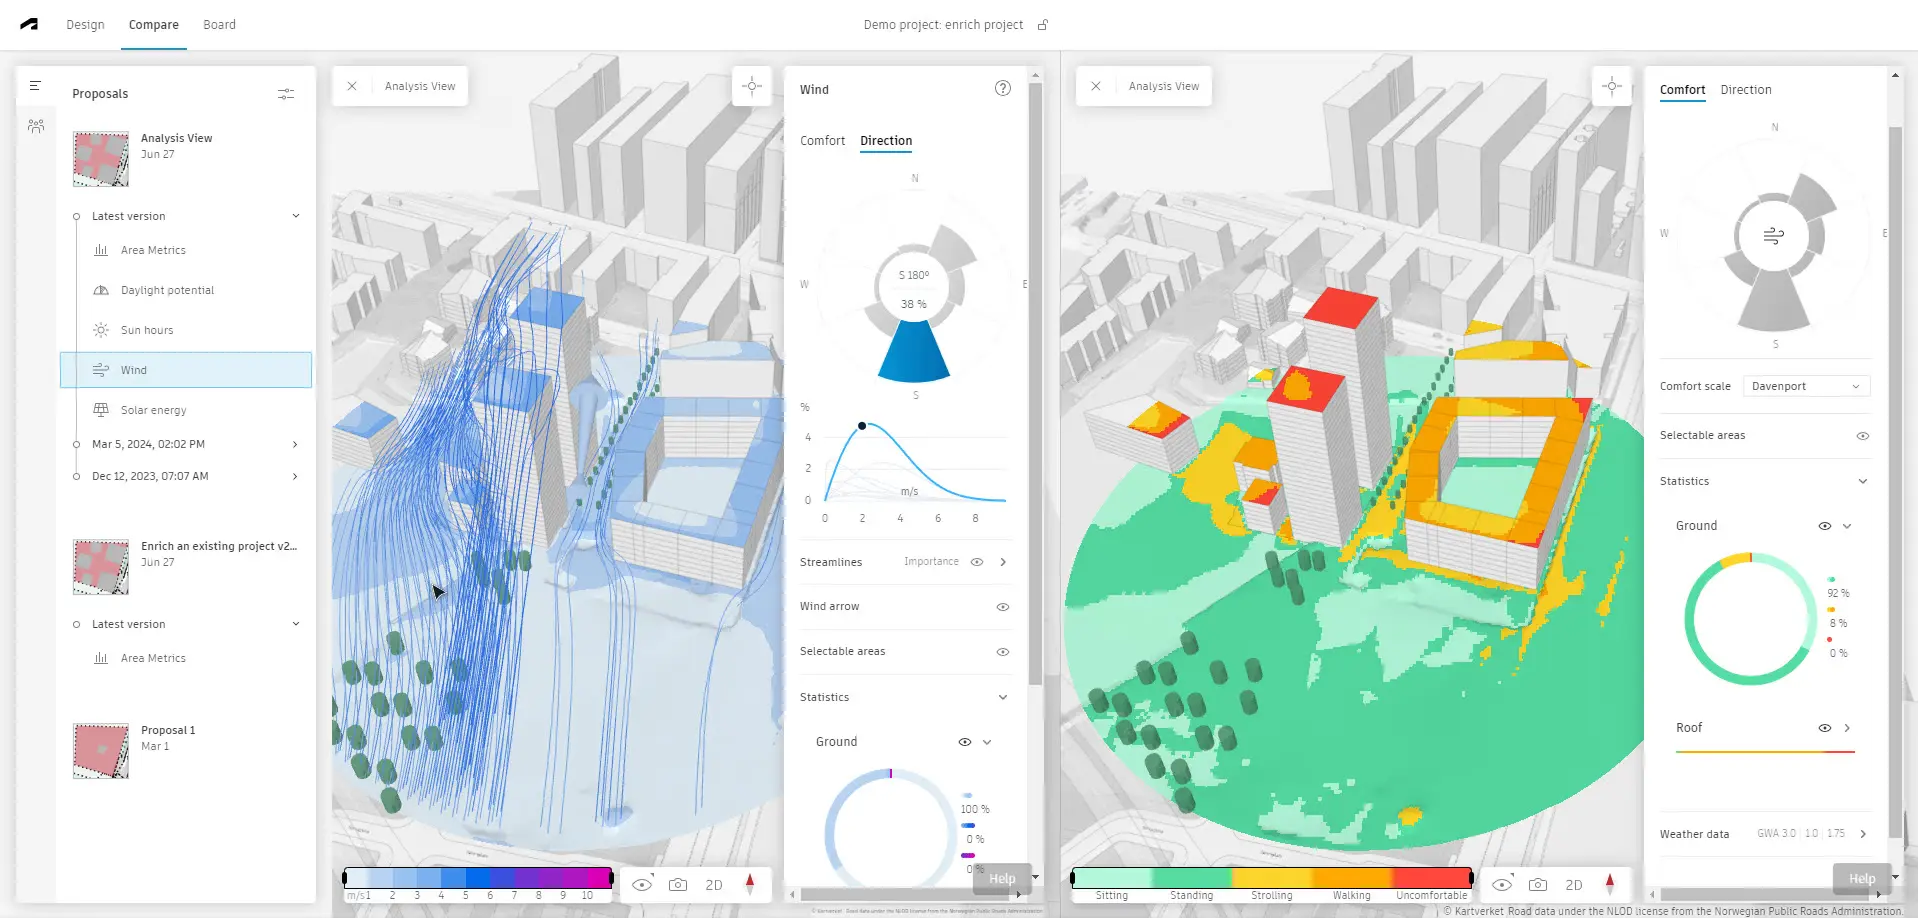
Task: Click the wind speed color scale bar
Action: [478, 878]
